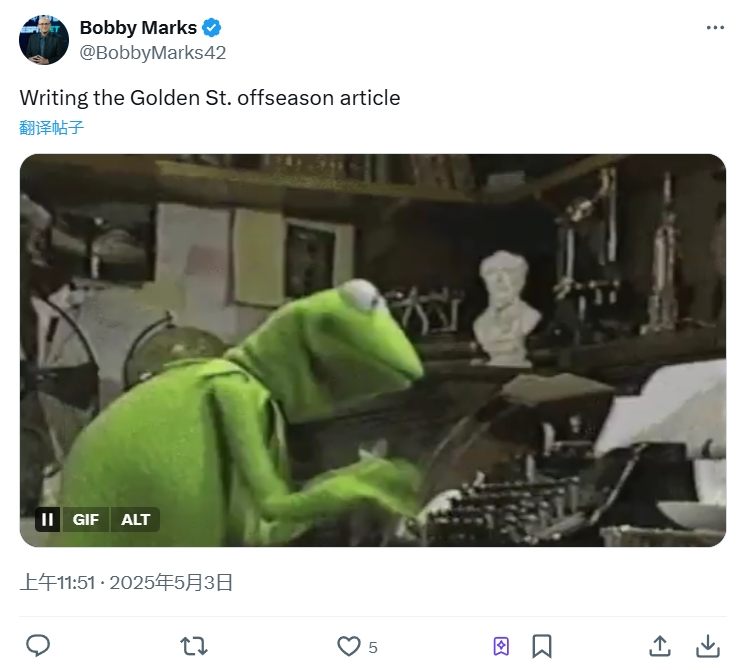Click the blue verified badge
This screenshot has height=670, width=743.
pos(213,27)
